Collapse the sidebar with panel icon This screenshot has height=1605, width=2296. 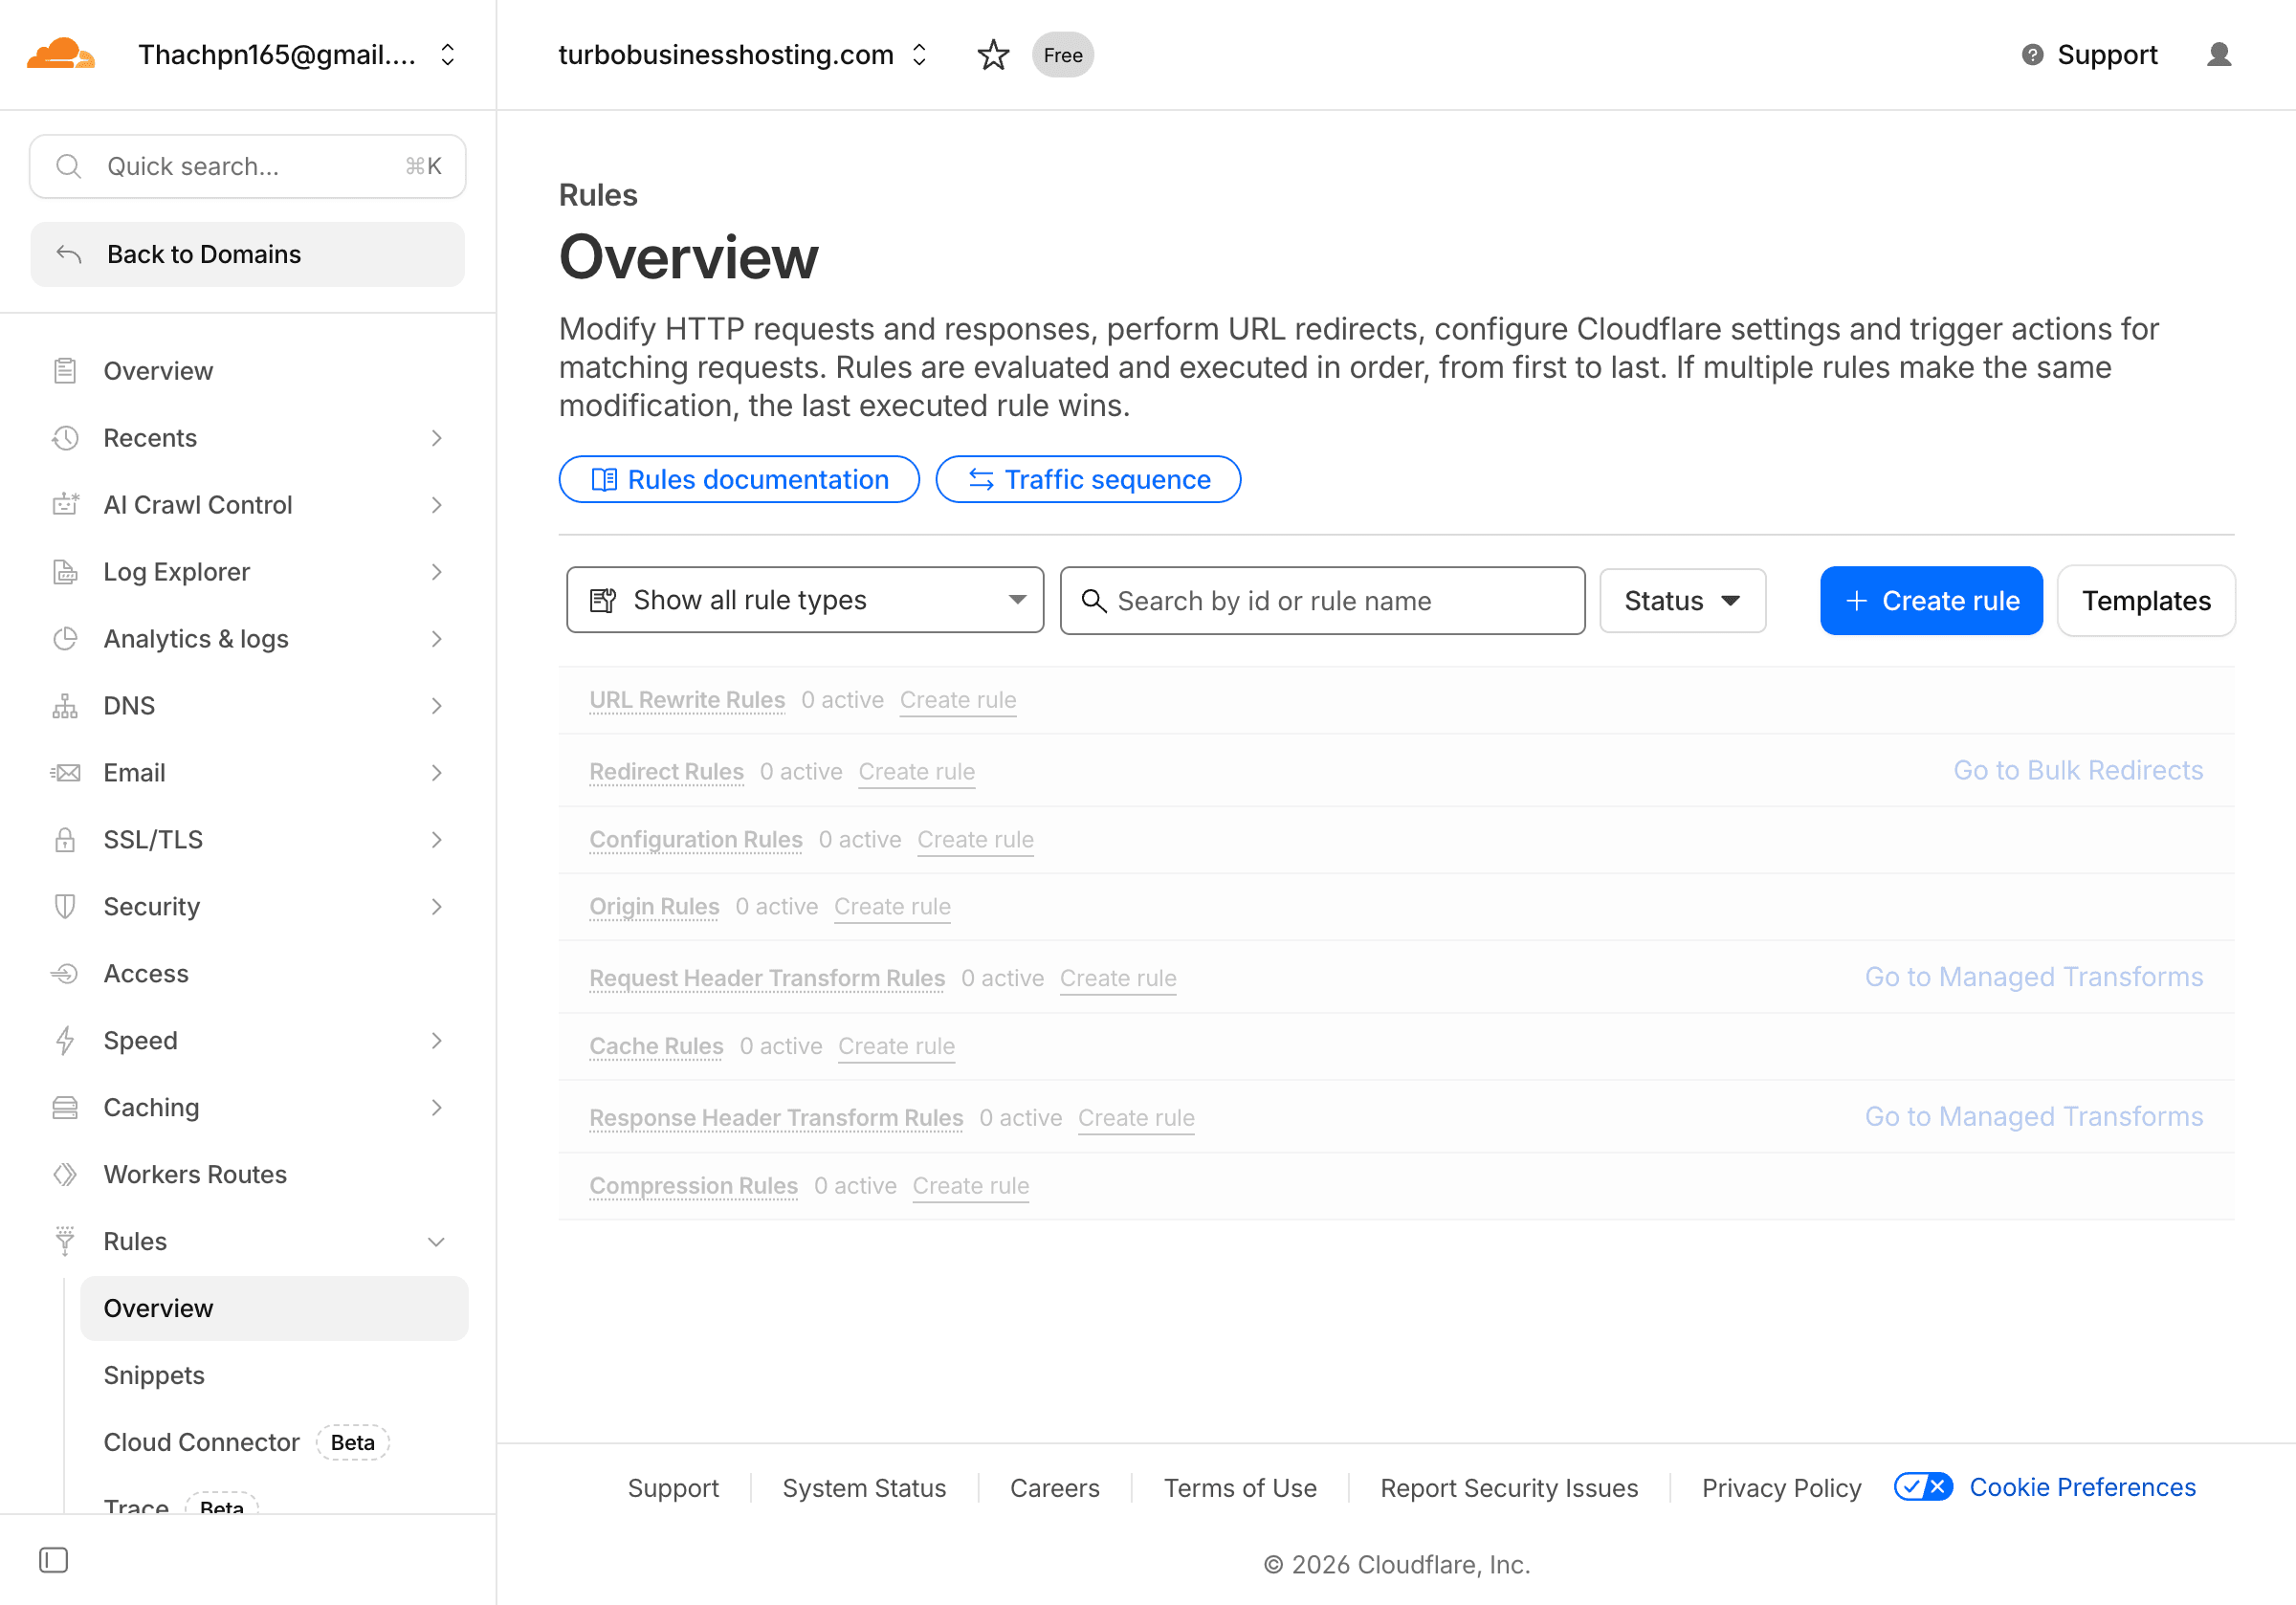(x=54, y=1560)
